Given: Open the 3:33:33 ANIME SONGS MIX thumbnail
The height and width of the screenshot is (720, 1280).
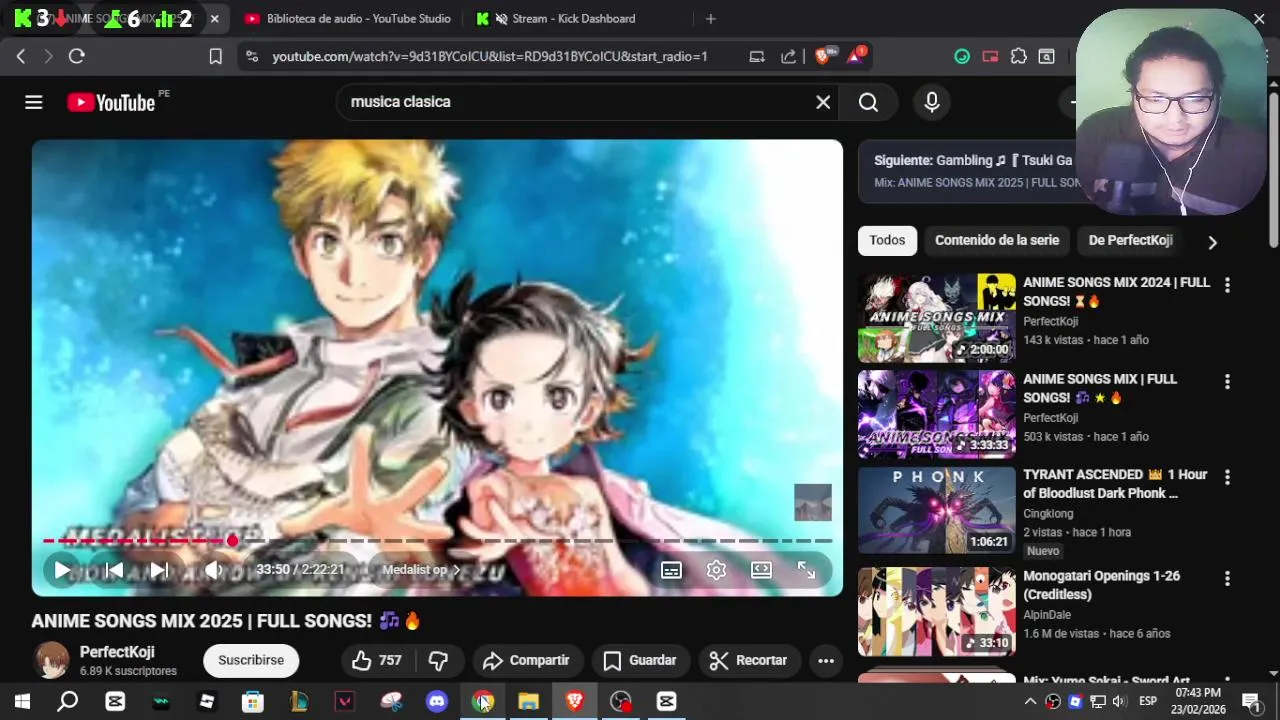Looking at the screenshot, I should pyautogui.click(x=936, y=415).
